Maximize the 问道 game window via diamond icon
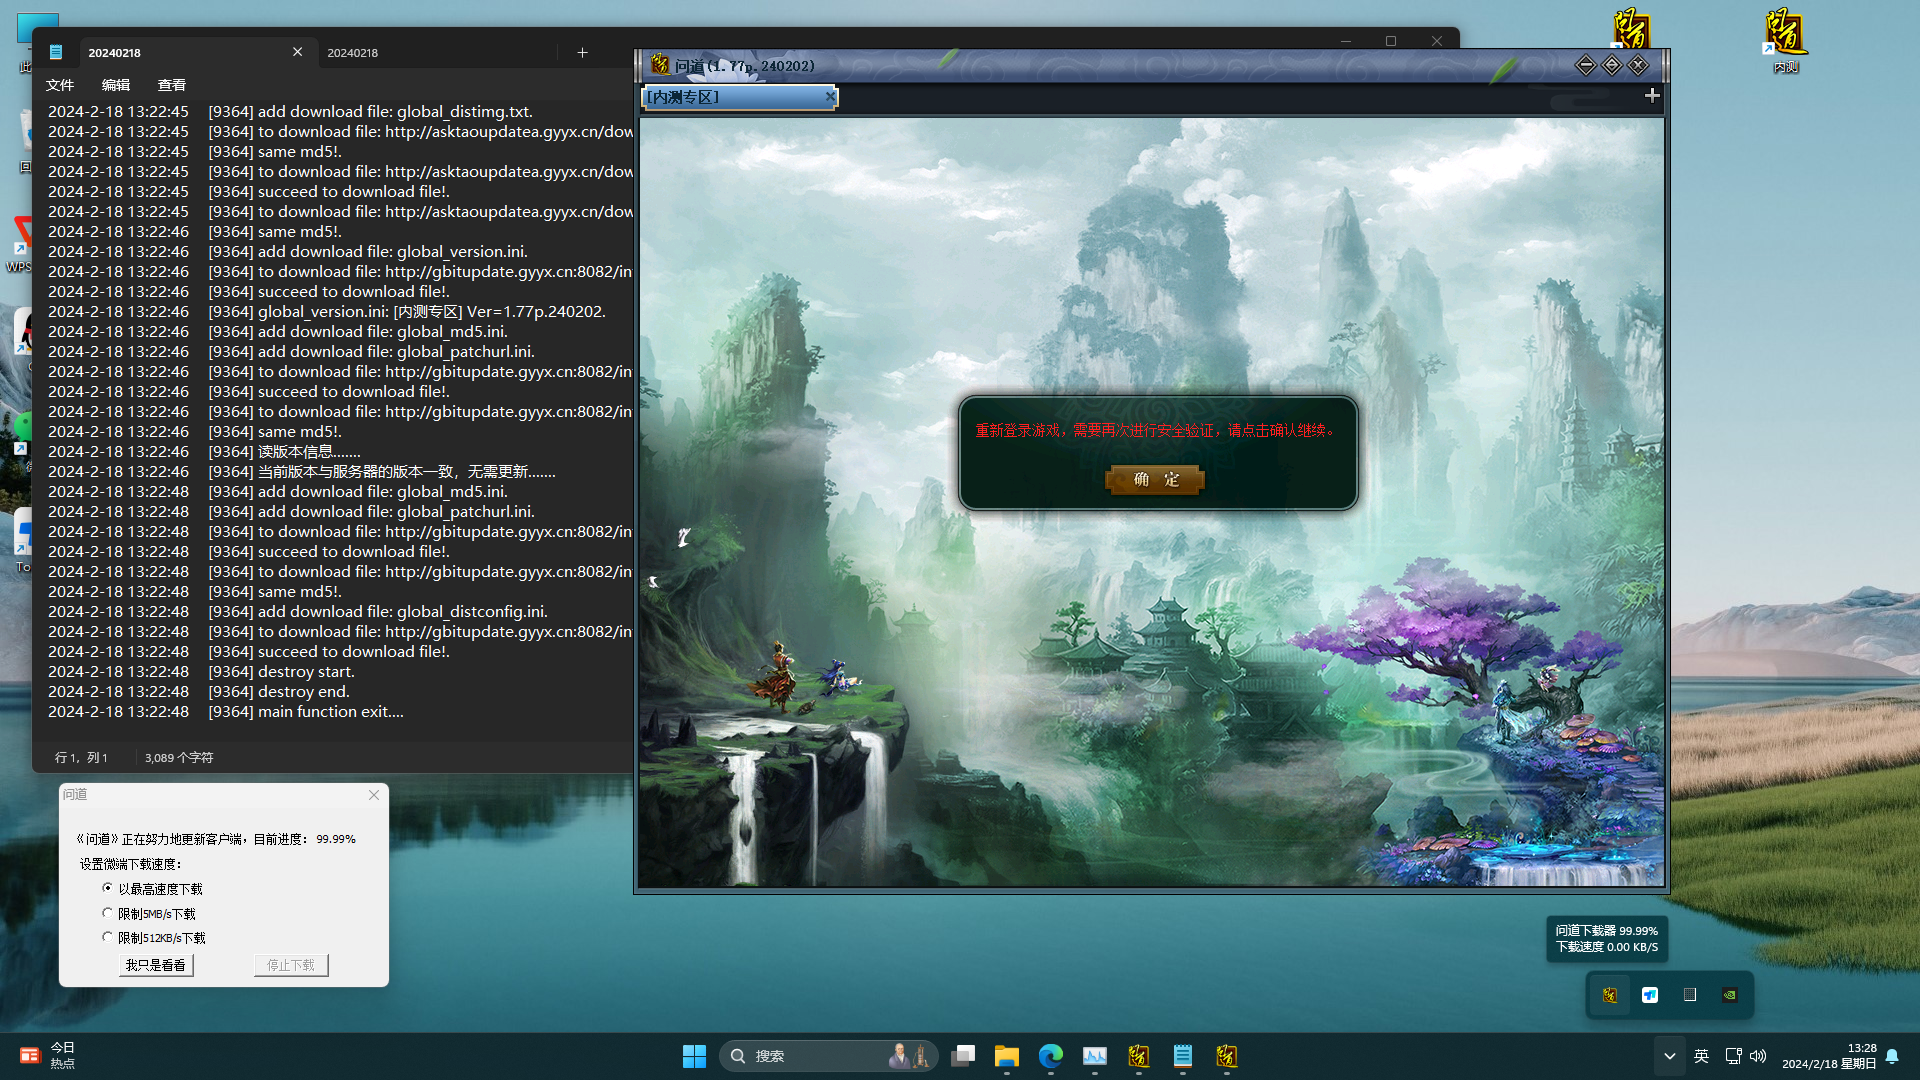The image size is (1920, 1080). click(x=1612, y=66)
